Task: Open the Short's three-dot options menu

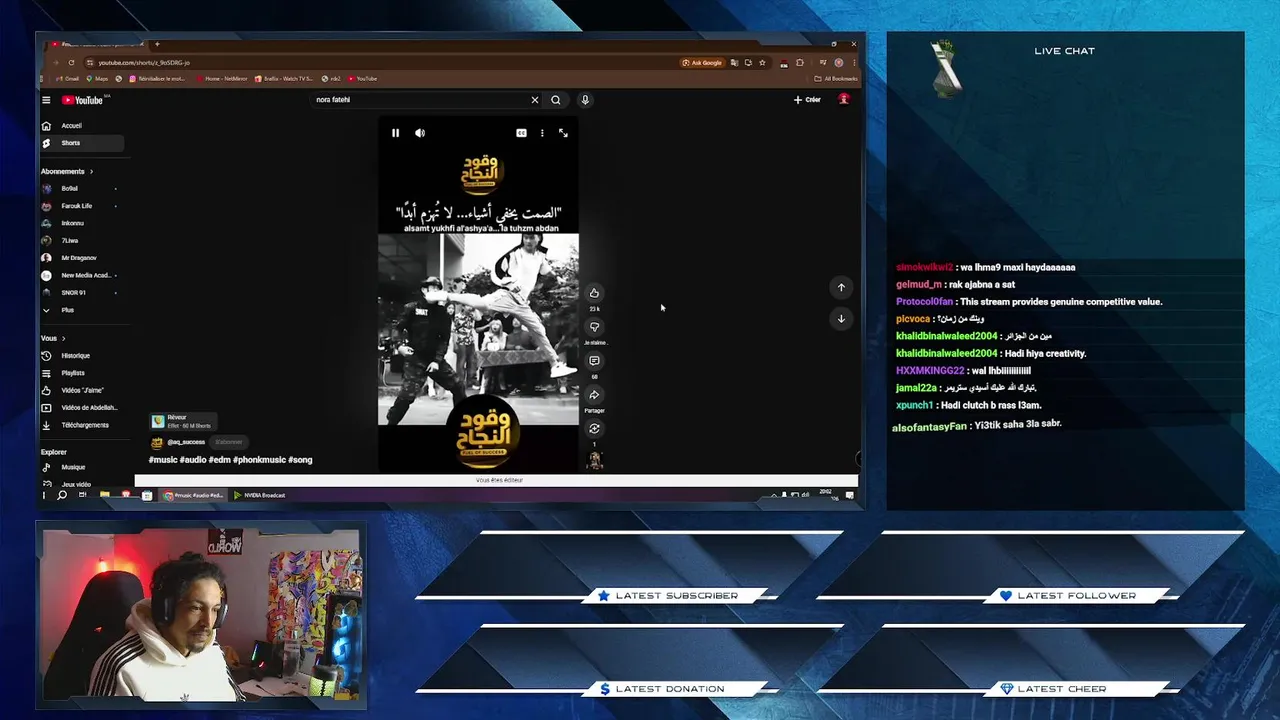Action: click(x=542, y=133)
